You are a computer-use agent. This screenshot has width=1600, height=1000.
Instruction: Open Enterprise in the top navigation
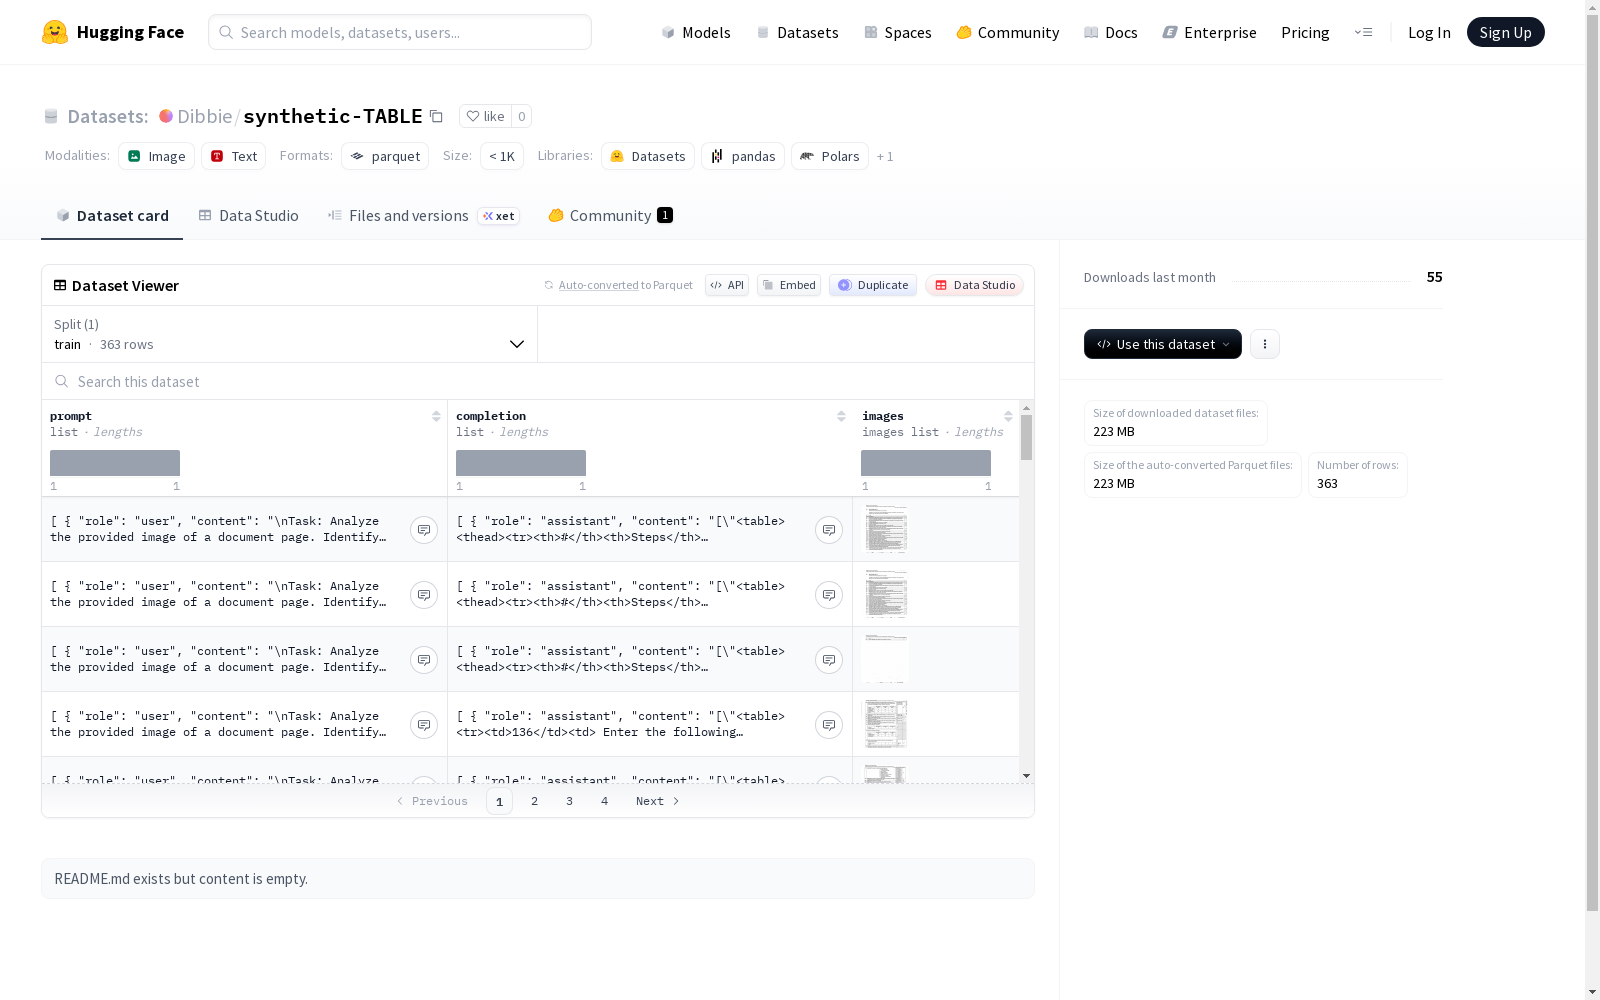click(1210, 32)
